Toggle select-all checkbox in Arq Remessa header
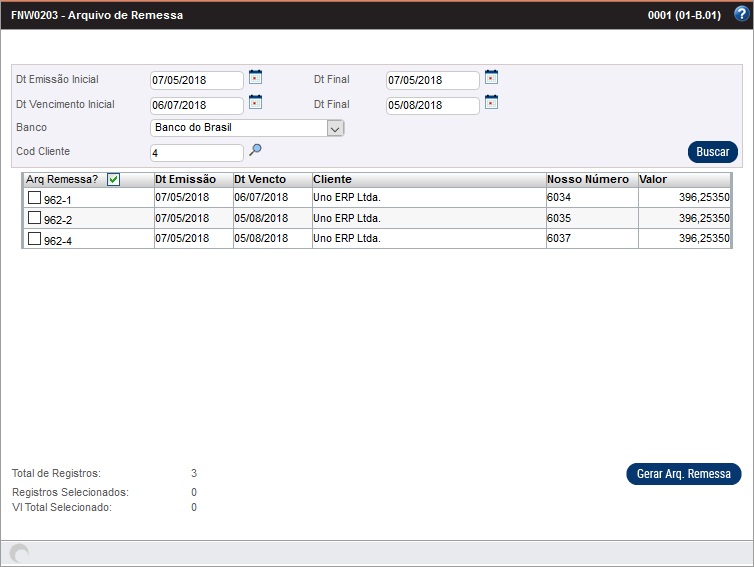Viewport: 754px width, 567px height. (x=114, y=180)
